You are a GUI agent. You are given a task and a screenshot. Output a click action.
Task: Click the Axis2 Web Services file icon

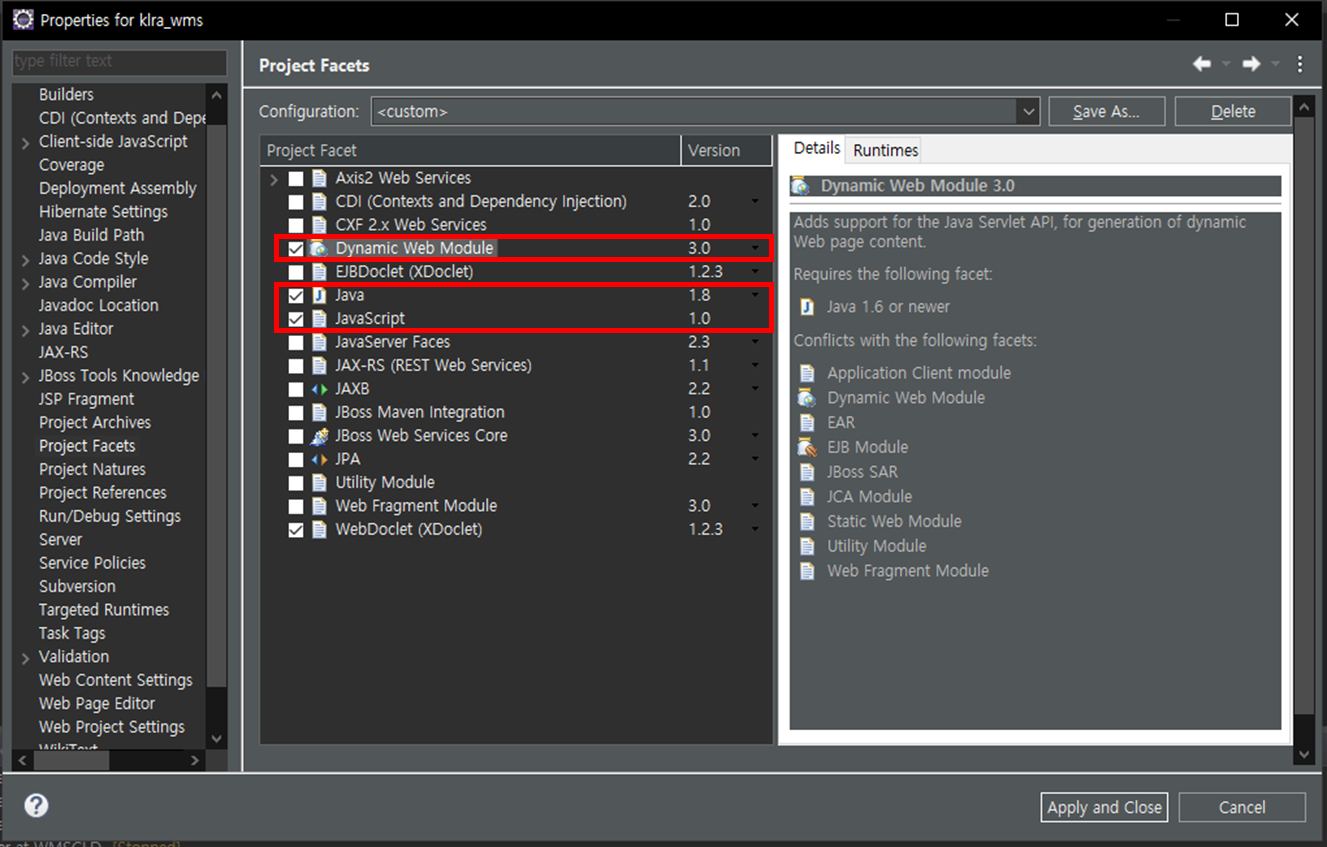(x=319, y=178)
